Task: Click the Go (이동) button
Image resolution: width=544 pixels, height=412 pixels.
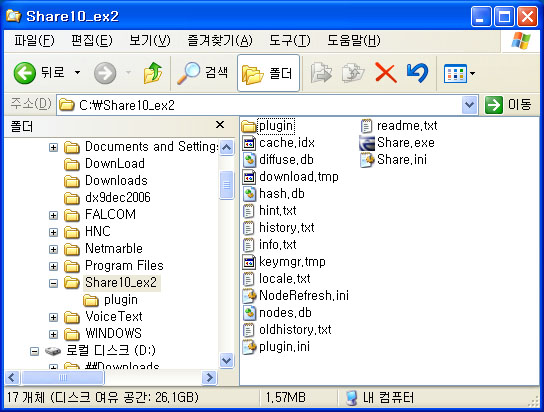Action: click(x=508, y=105)
